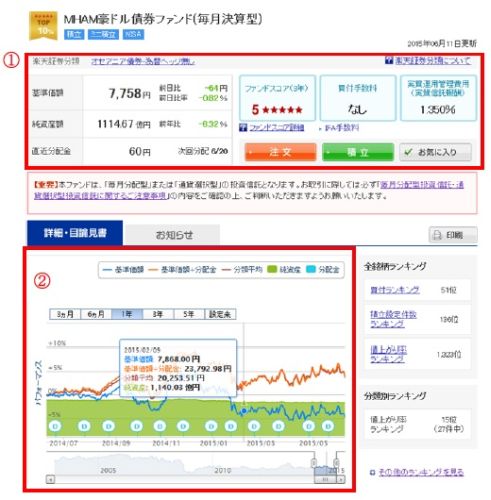
Task: Click the ファンドスコア詳細 question mark icon
Action: [243, 128]
